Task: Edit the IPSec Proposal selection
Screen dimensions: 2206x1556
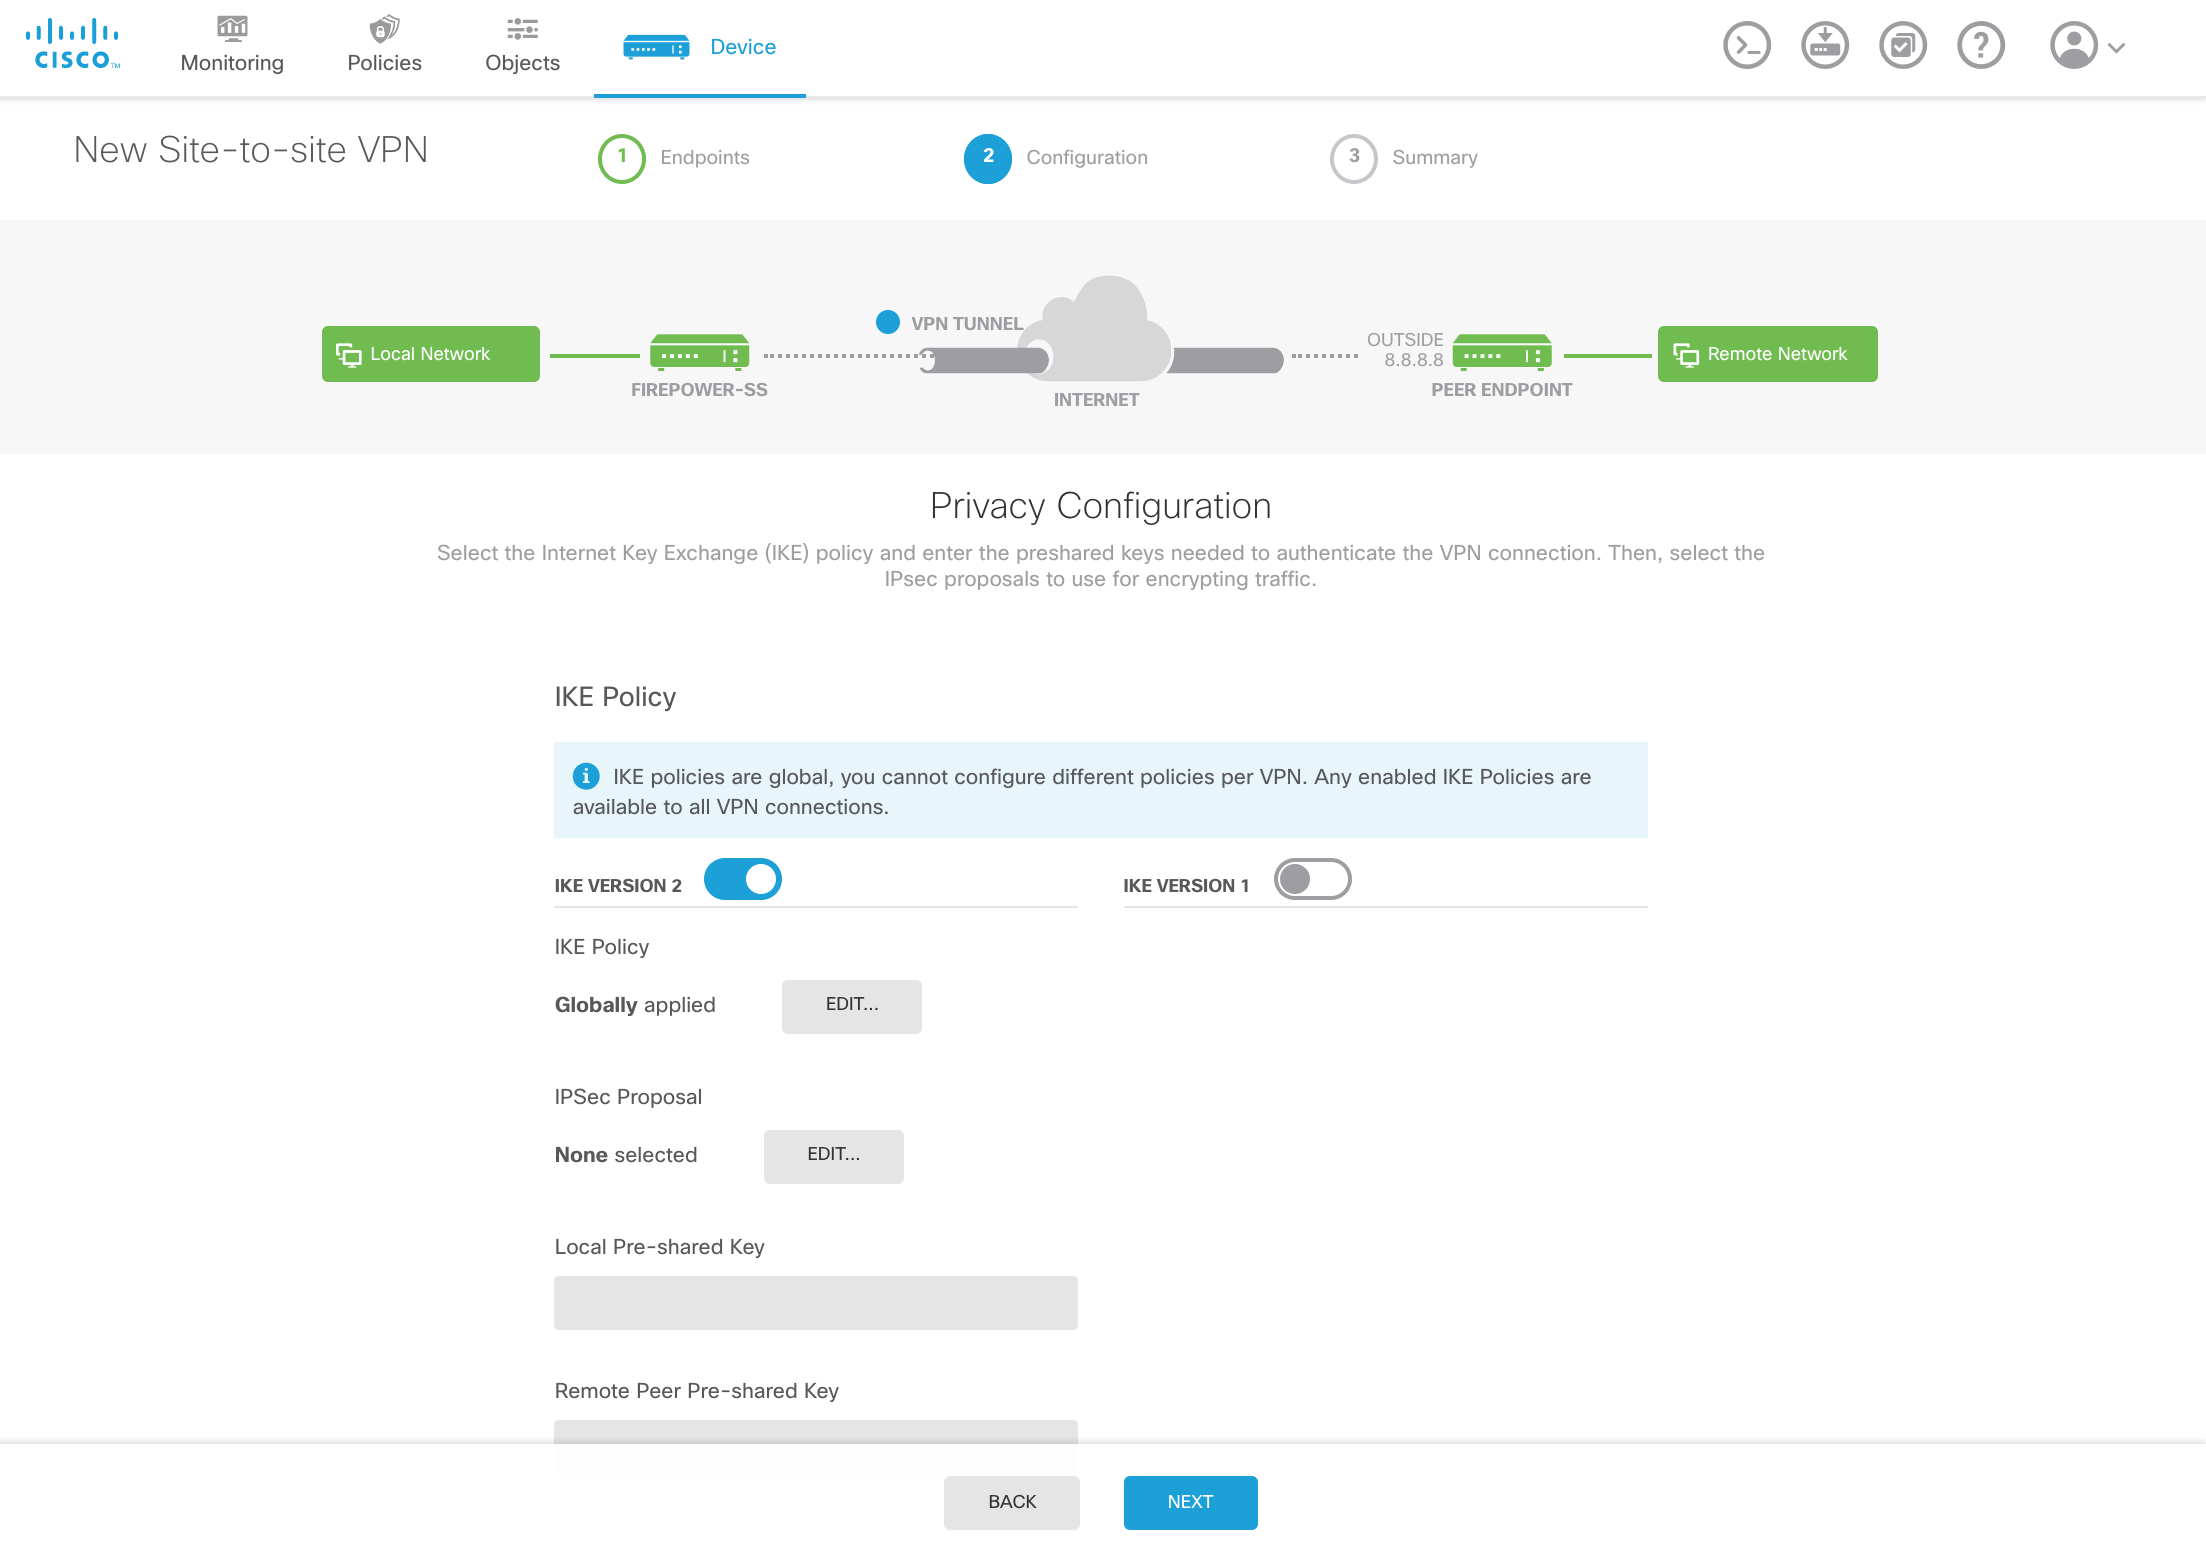Action: pyautogui.click(x=833, y=1156)
